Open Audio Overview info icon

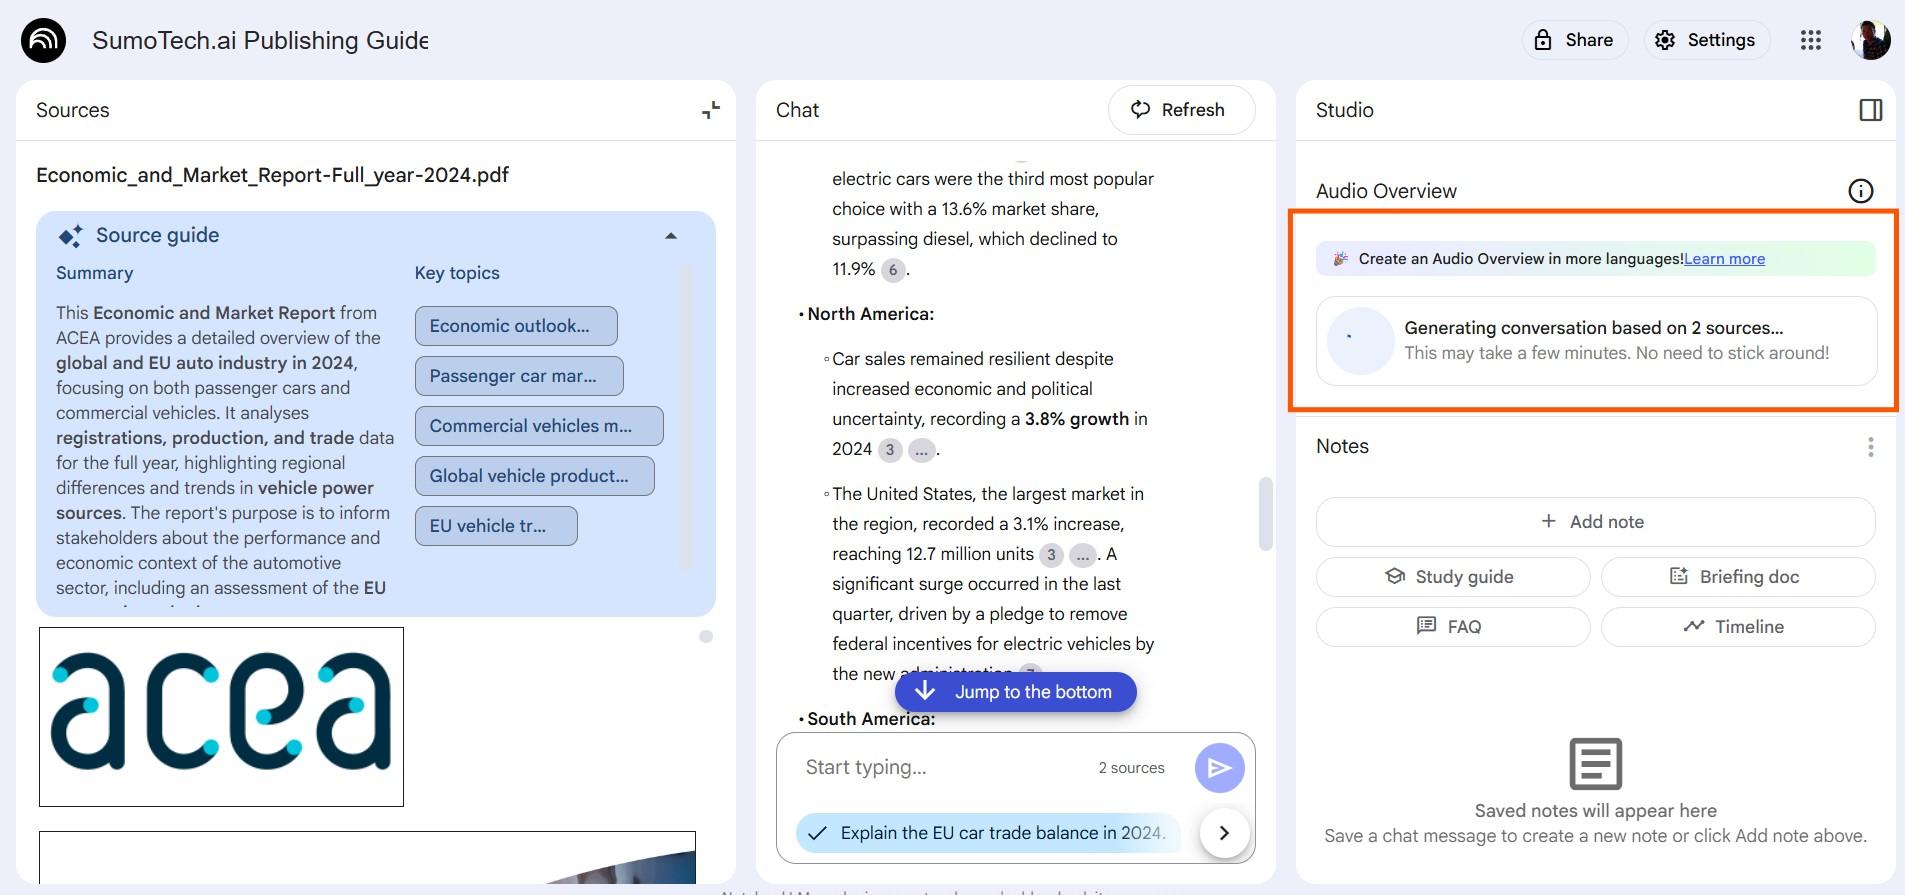(x=1860, y=191)
